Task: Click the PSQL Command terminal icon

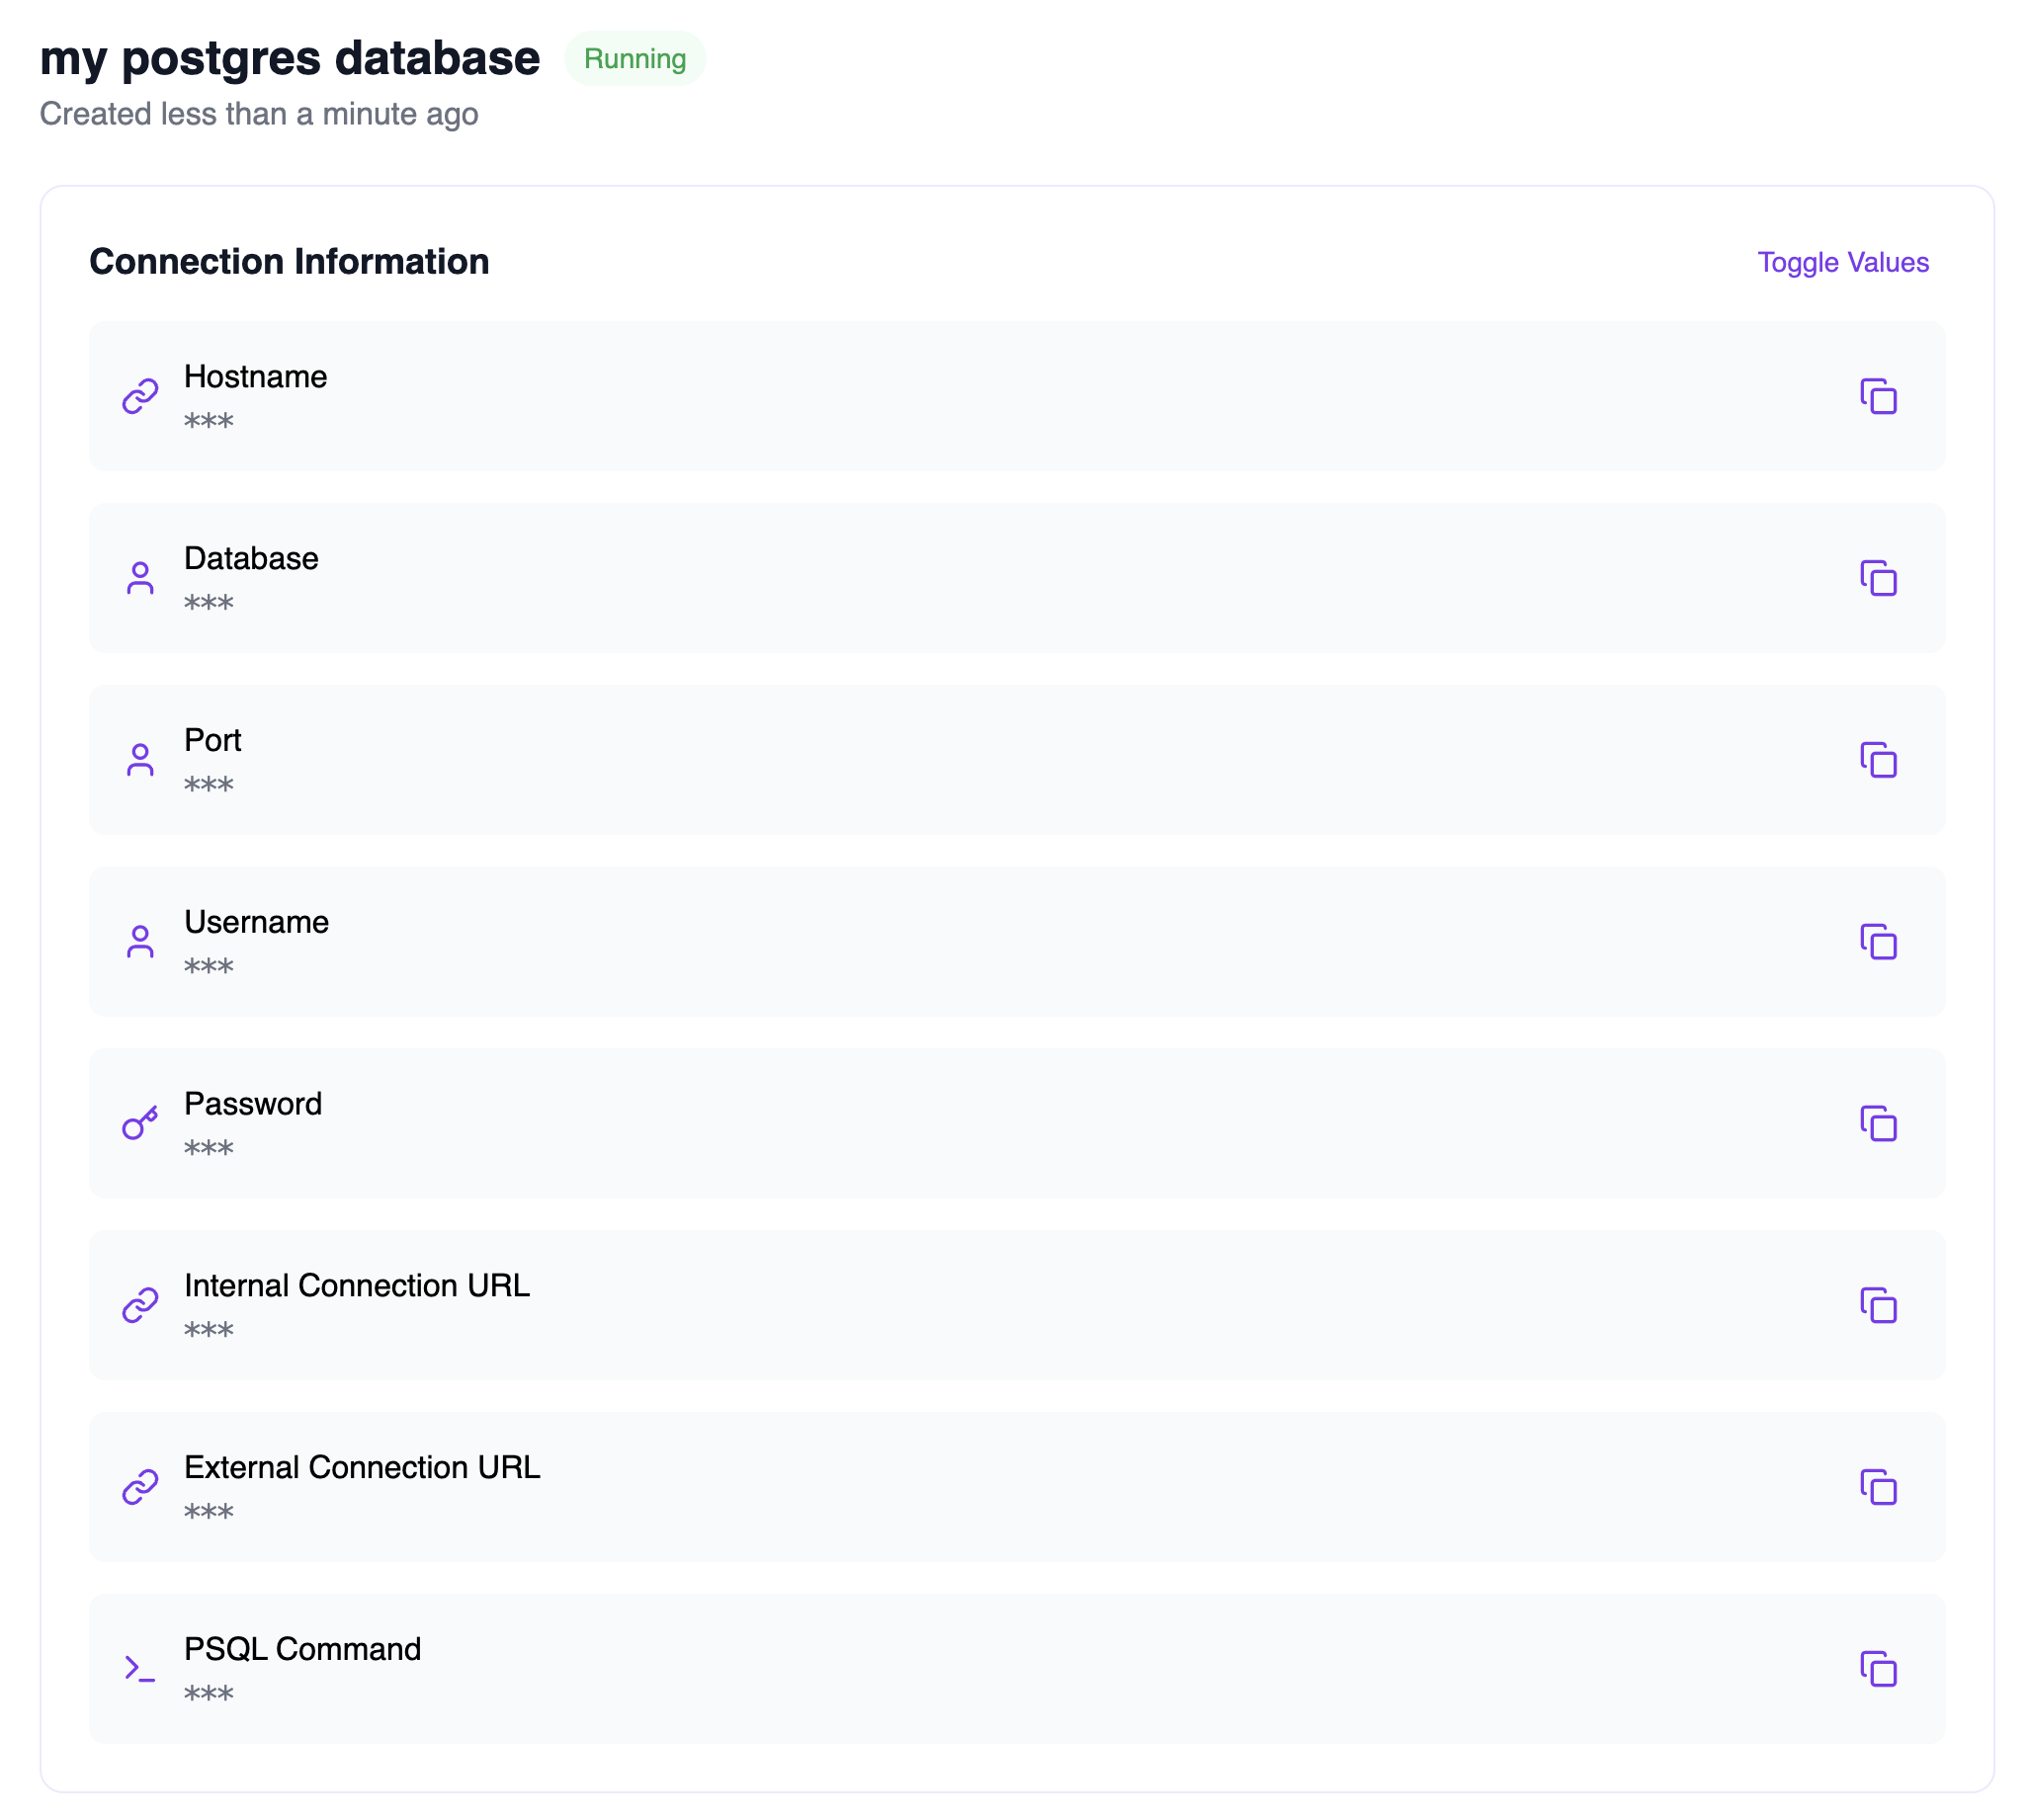Action: [140, 1668]
